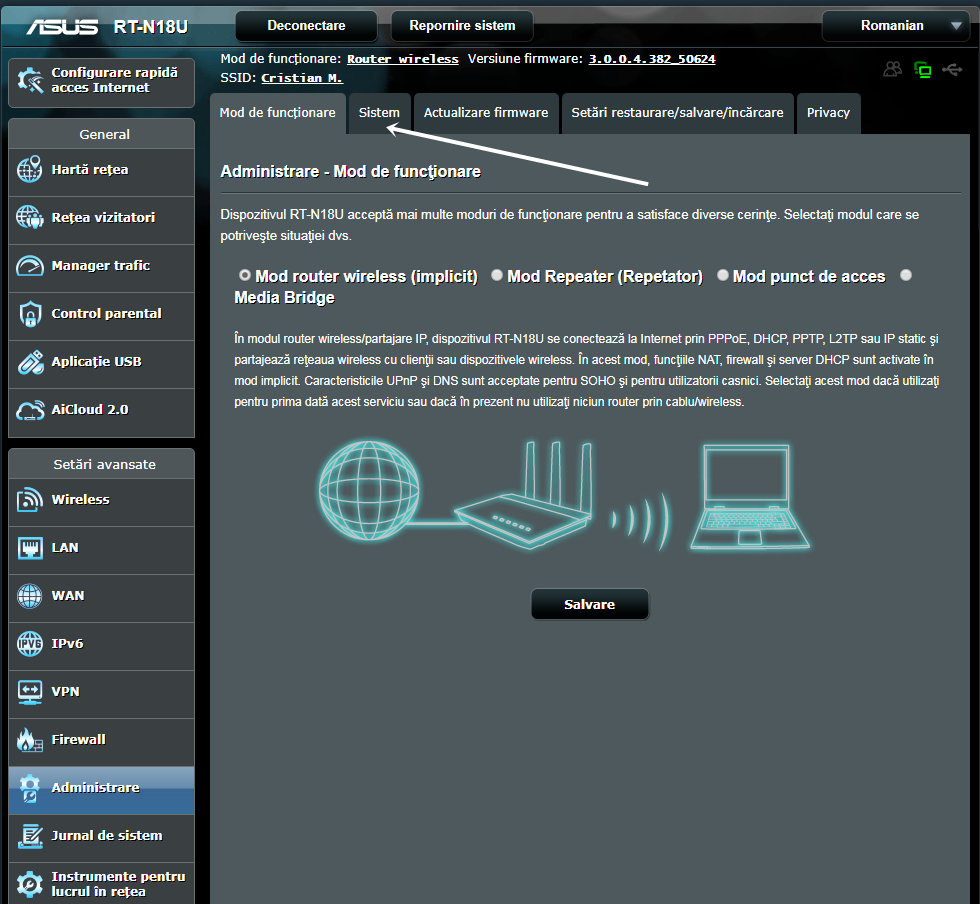
Task: Click the USB status icon
Action: click(x=952, y=69)
